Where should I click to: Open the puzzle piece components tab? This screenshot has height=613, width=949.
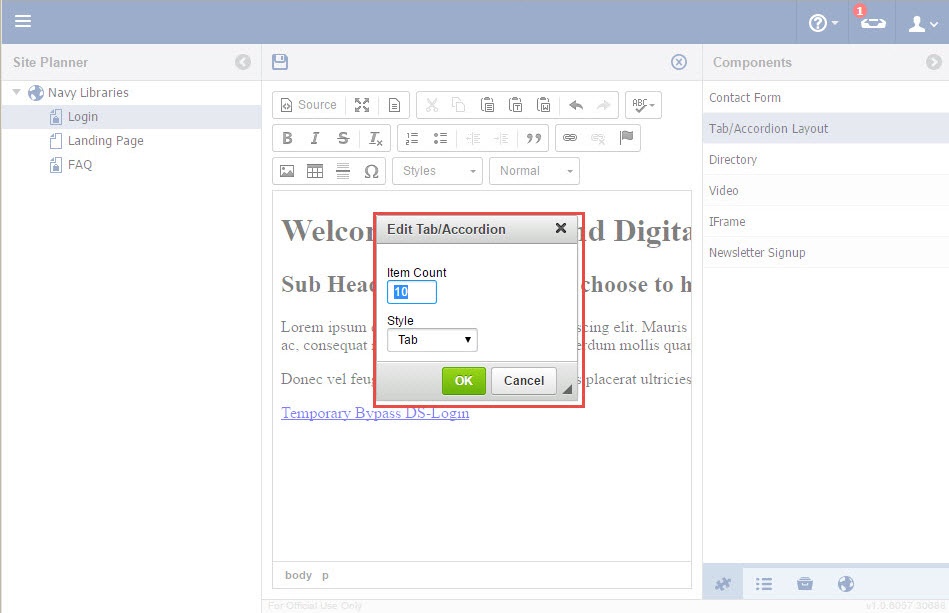click(x=724, y=584)
